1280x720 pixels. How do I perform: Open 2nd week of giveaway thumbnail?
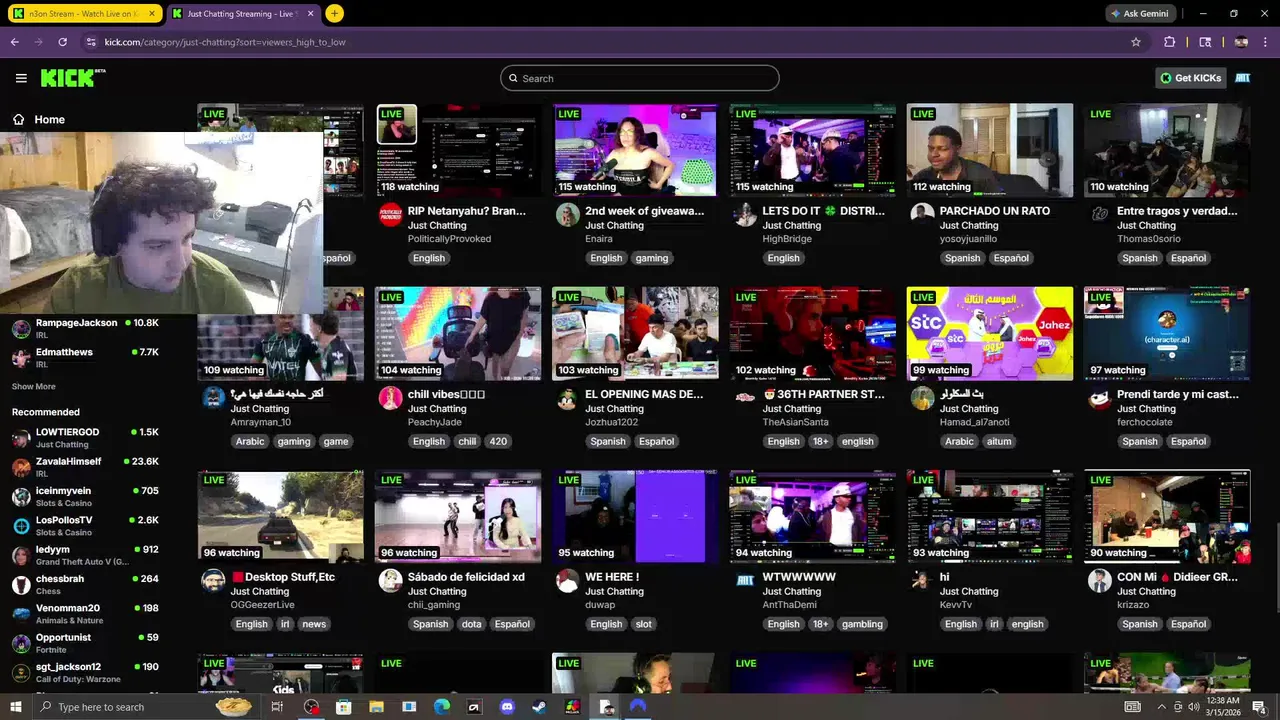[635, 150]
